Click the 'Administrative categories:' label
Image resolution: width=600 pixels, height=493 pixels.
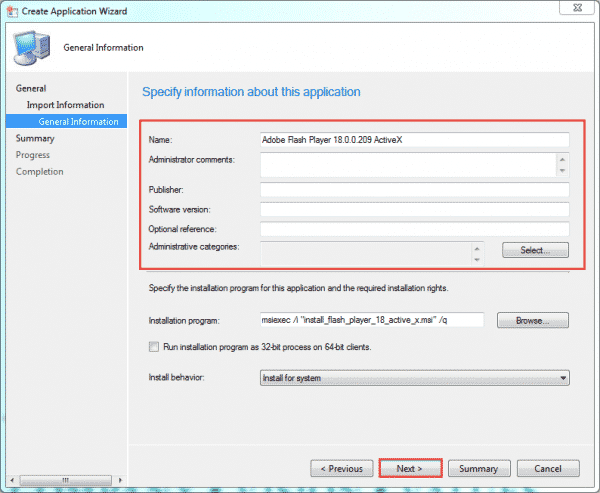(x=194, y=246)
